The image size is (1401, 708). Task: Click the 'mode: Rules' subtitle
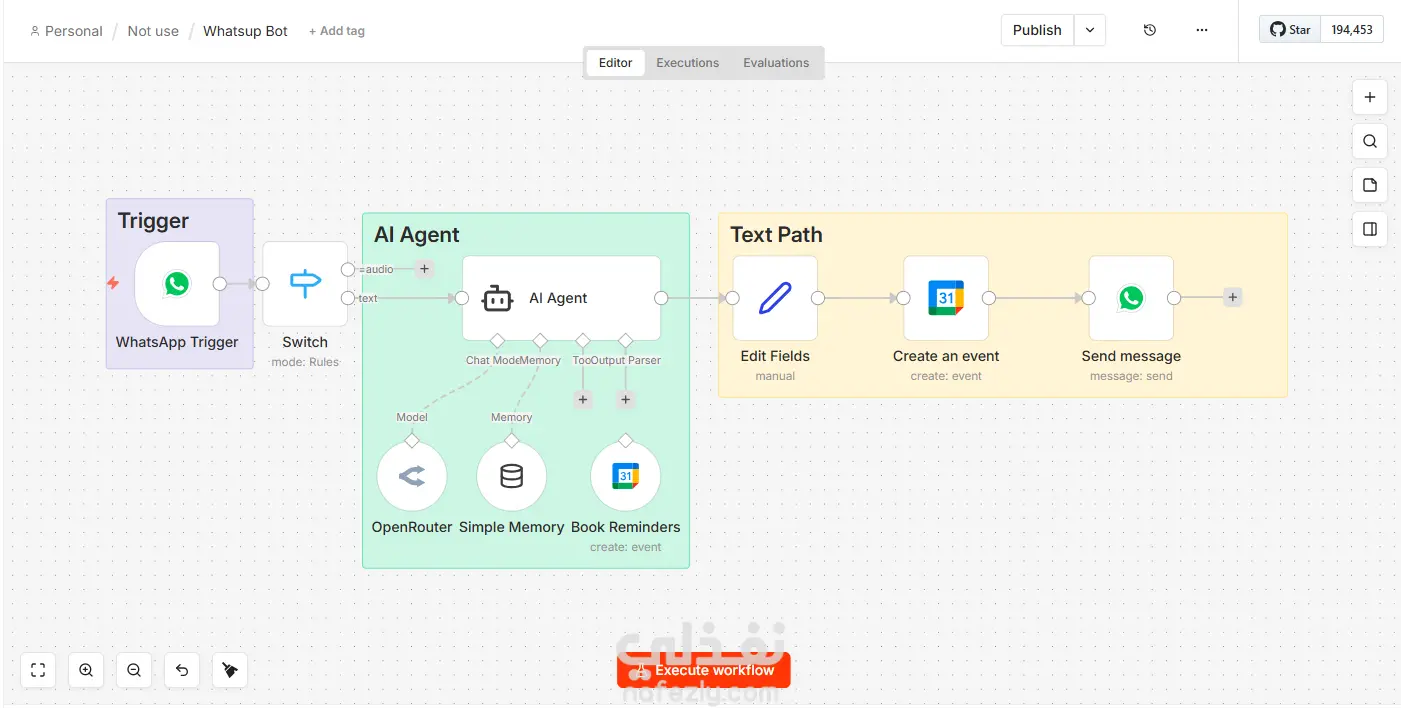click(x=305, y=362)
